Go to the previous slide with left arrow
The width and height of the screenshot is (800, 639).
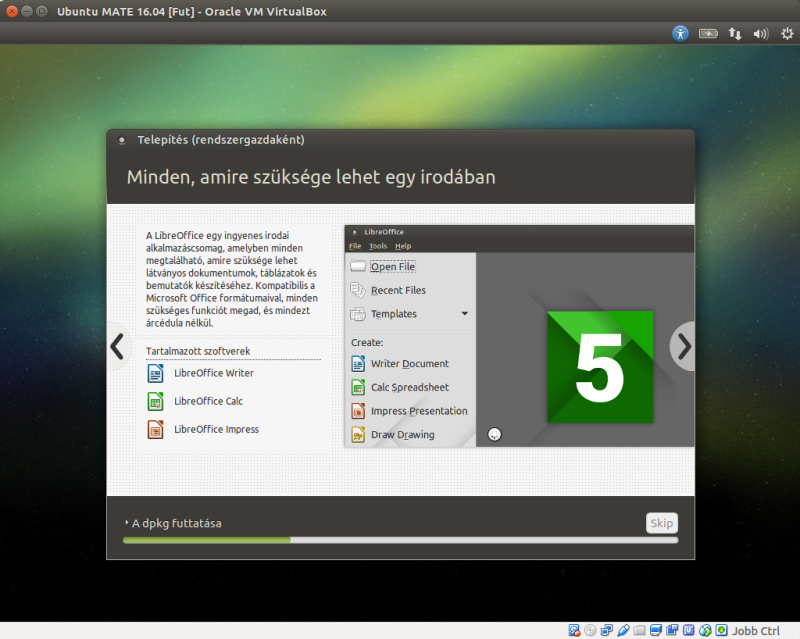[x=117, y=347]
